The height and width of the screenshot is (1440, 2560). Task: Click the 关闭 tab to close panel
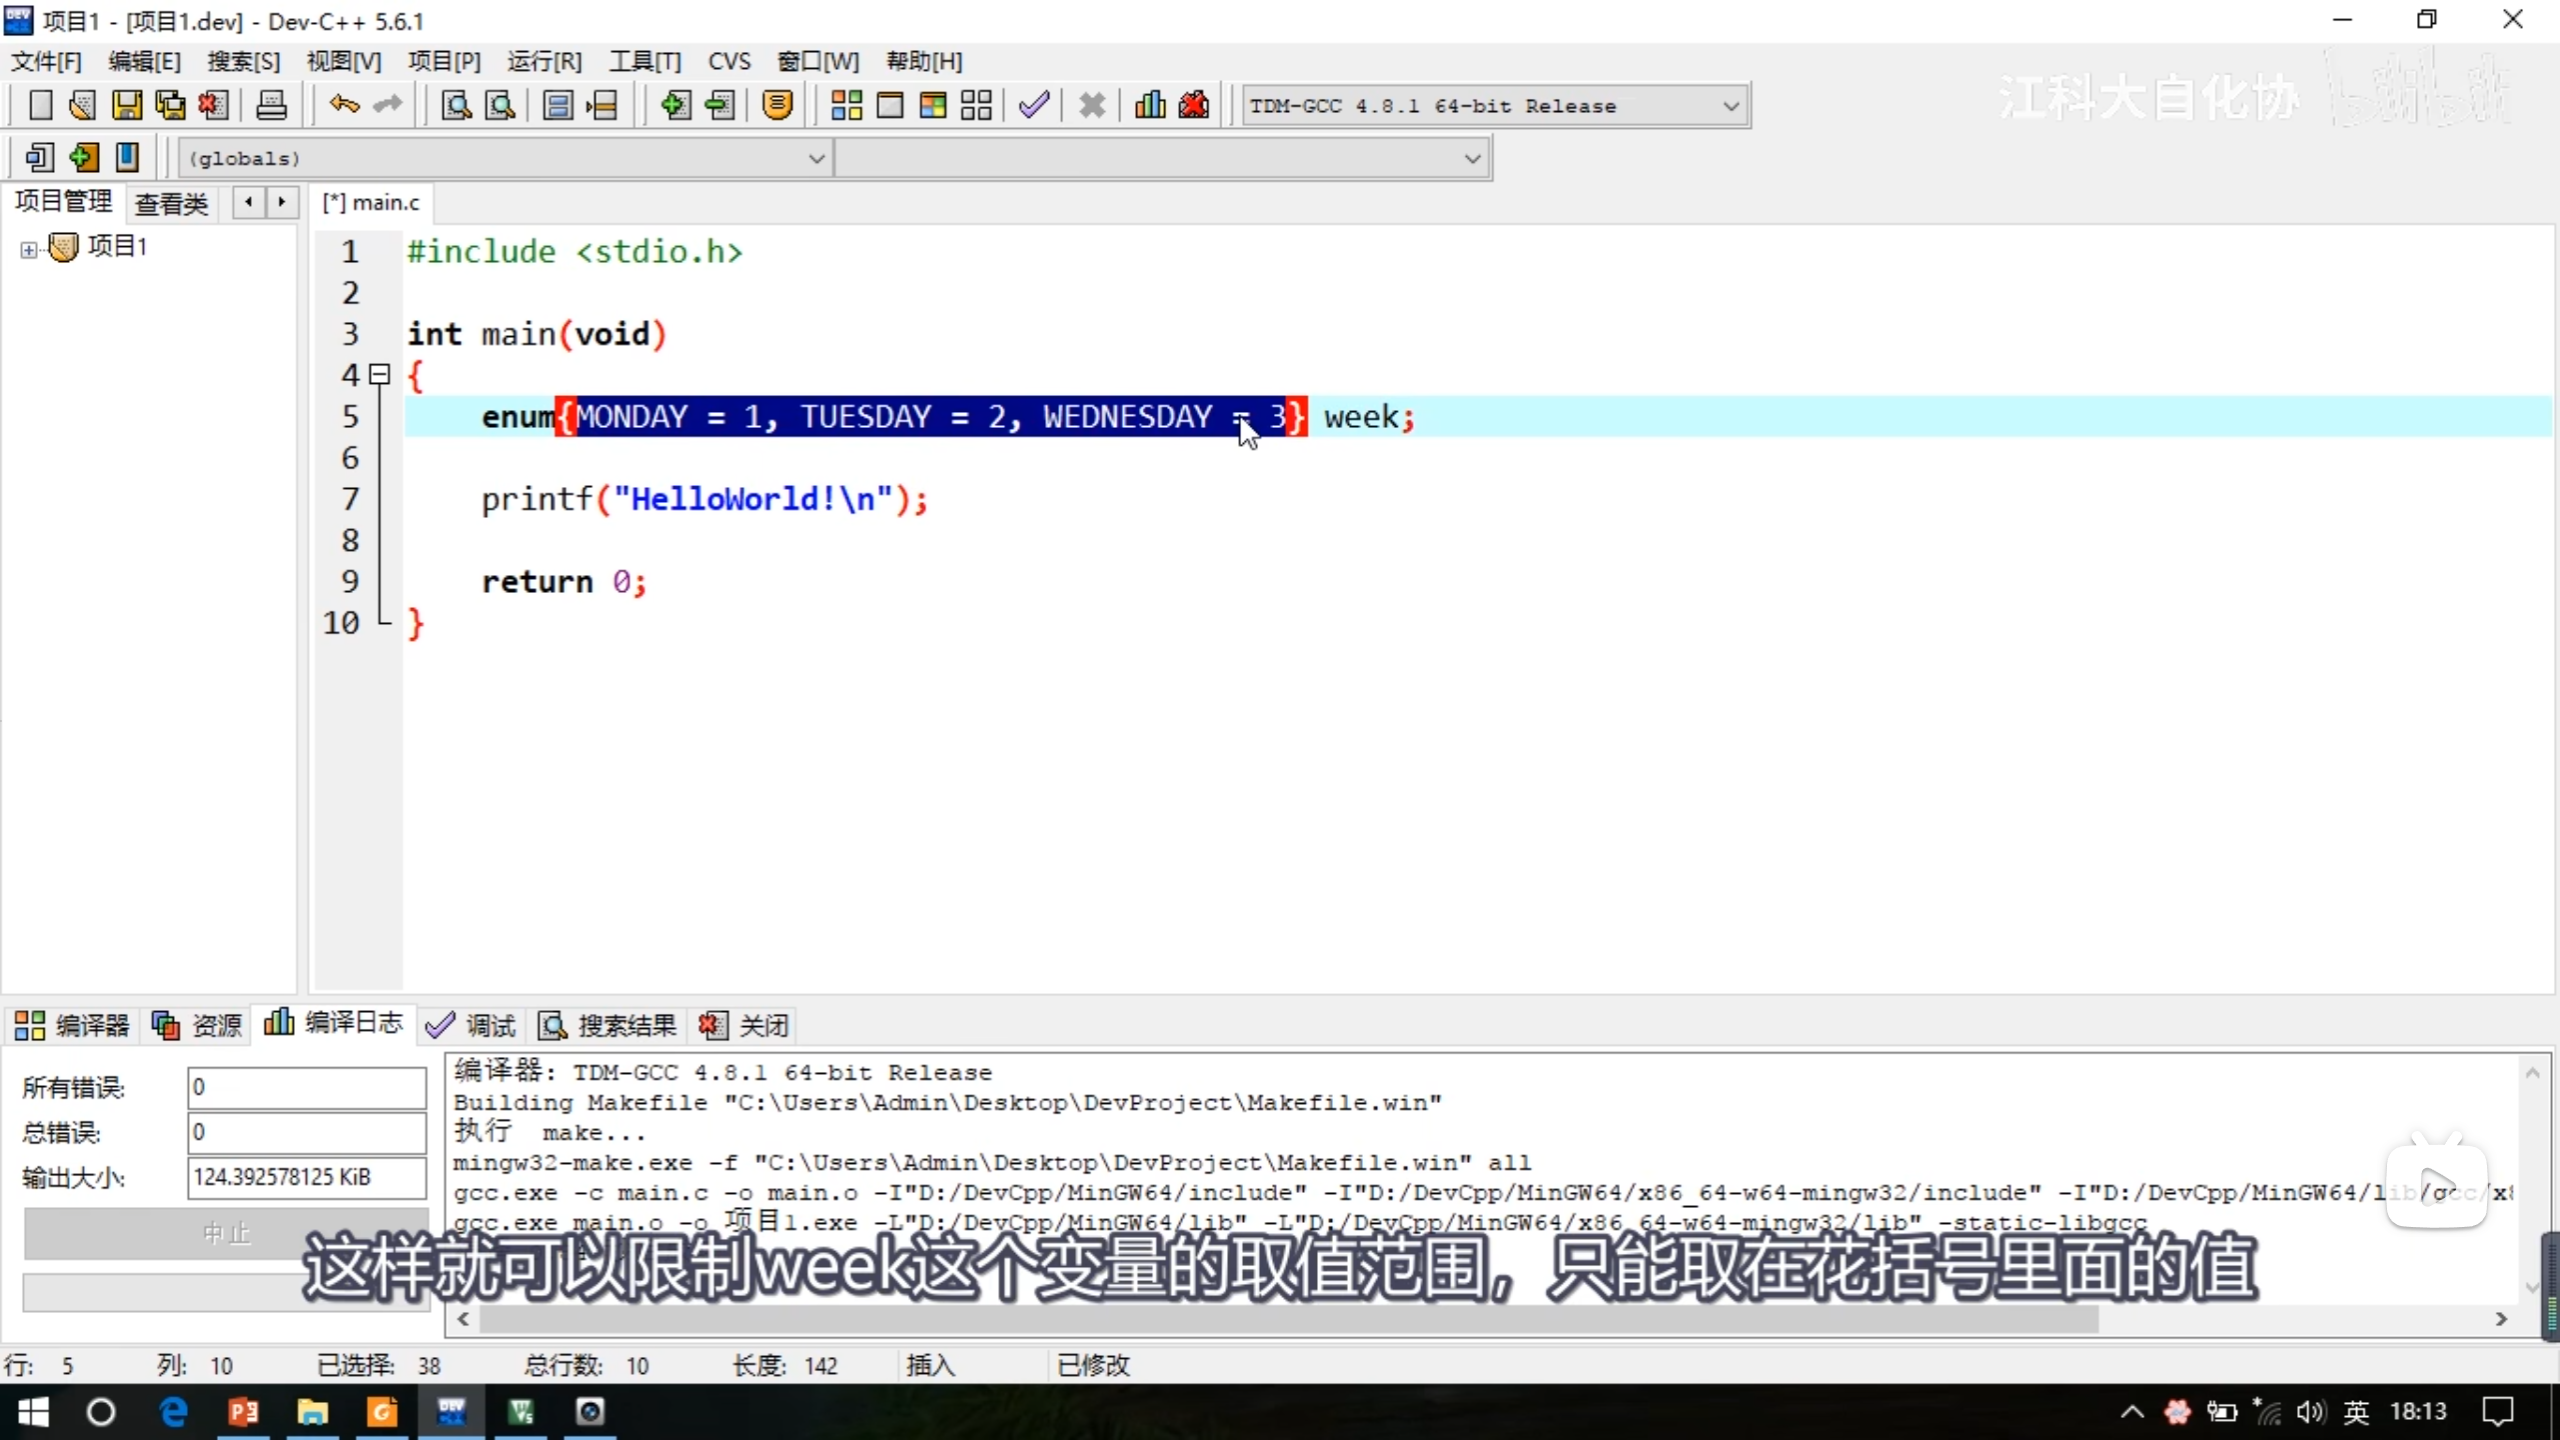(745, 1025)
